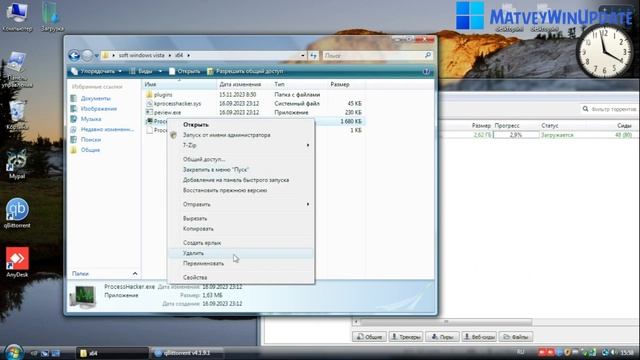Click the ProcessHacker preview thumbnail in details pane
The width and height of the screenshot is (640, 360).
[x=82, y=297]
